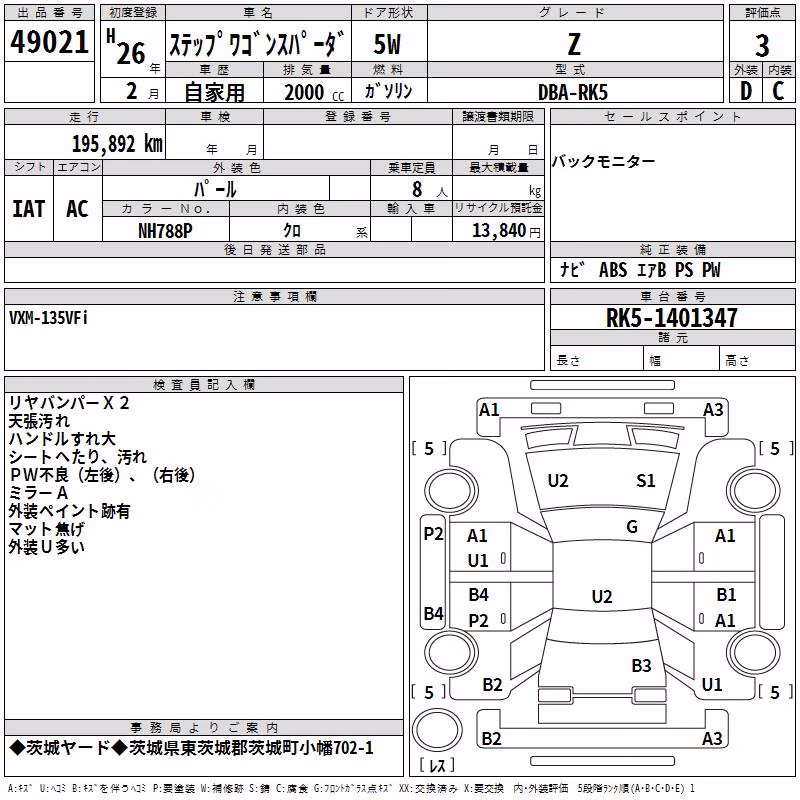The width and height of the screenshot is (800, 800).
Task: Click the mileage 195,892 km
Action: tap(117, 144)
